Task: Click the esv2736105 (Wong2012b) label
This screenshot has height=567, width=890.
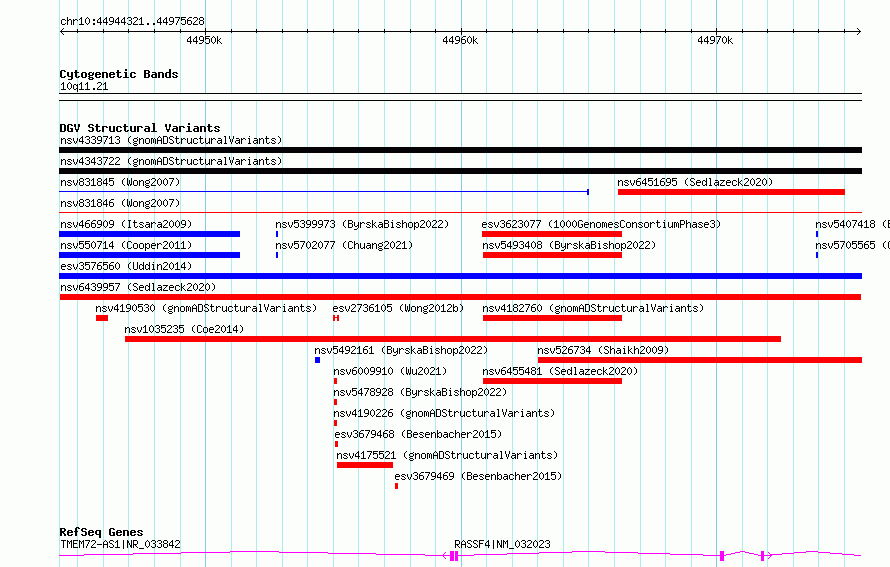Action: (398, 308)
